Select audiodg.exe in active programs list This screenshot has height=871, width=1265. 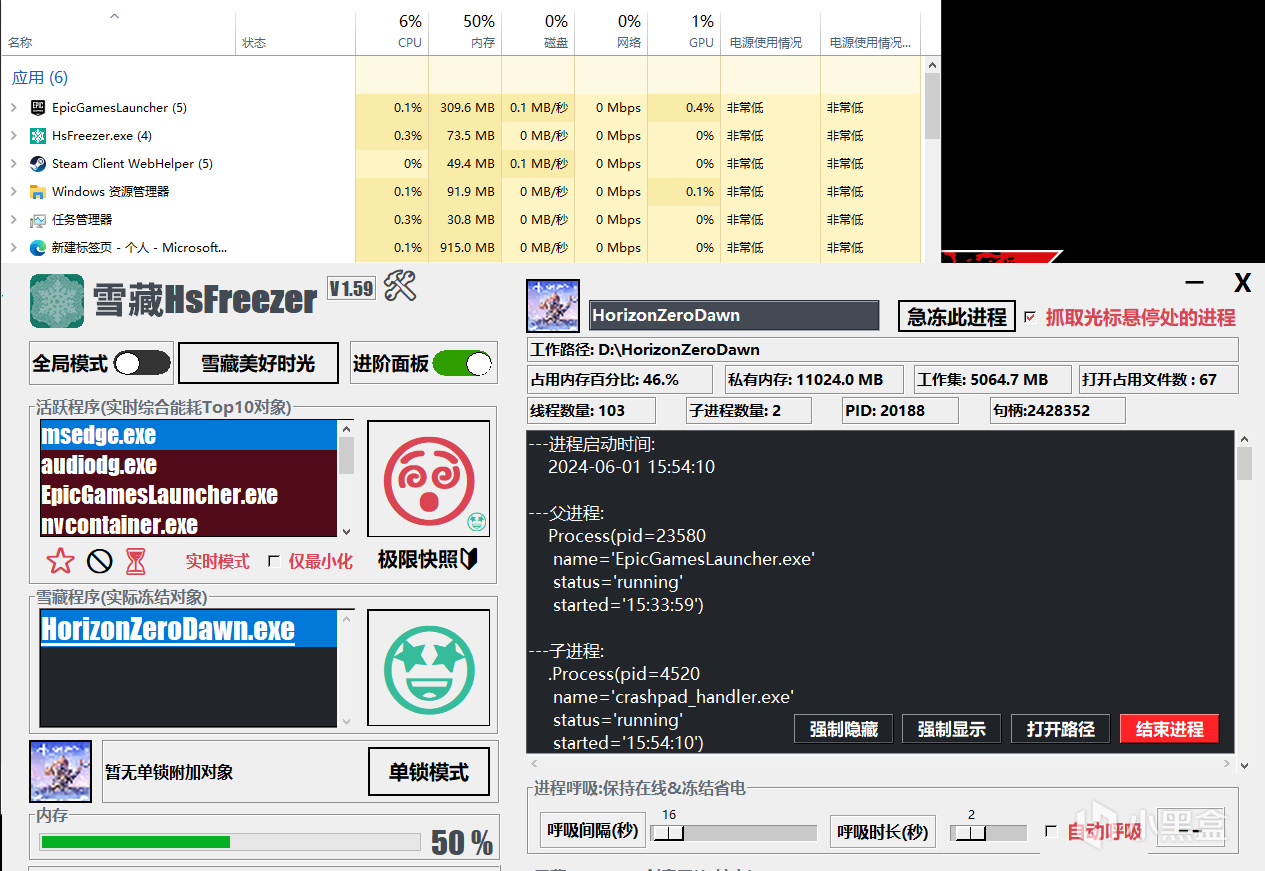[189, 465]
